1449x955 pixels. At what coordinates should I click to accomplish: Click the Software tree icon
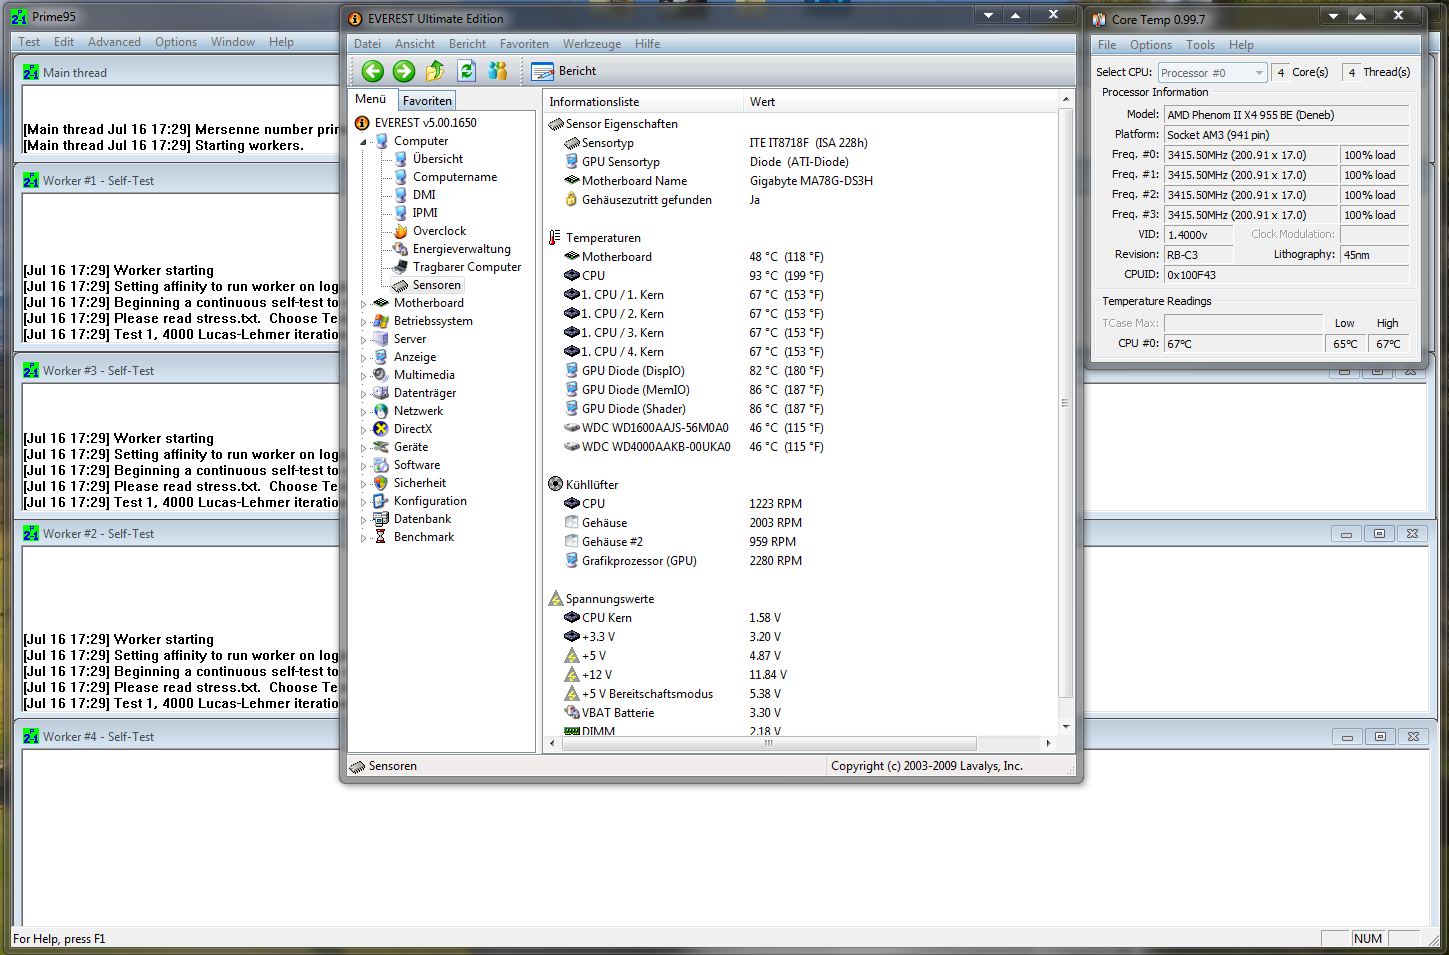(x=381, y=465)
